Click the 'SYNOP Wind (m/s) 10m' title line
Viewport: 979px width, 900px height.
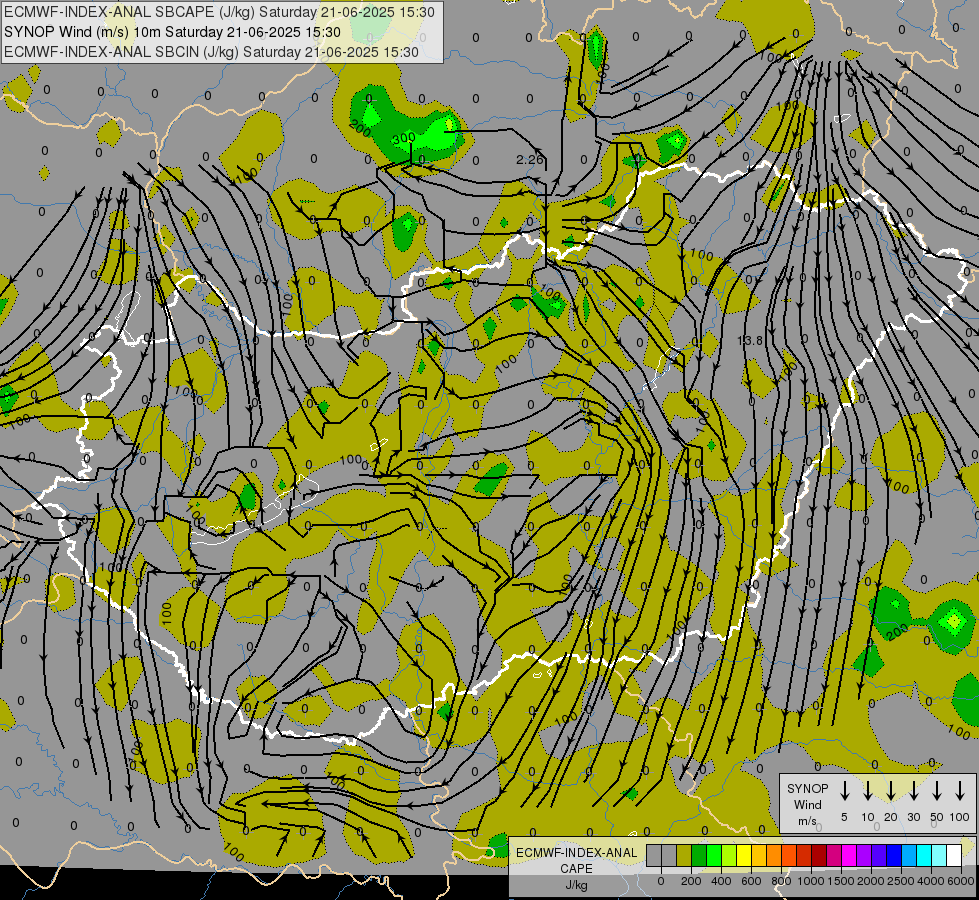coord(172,32)
